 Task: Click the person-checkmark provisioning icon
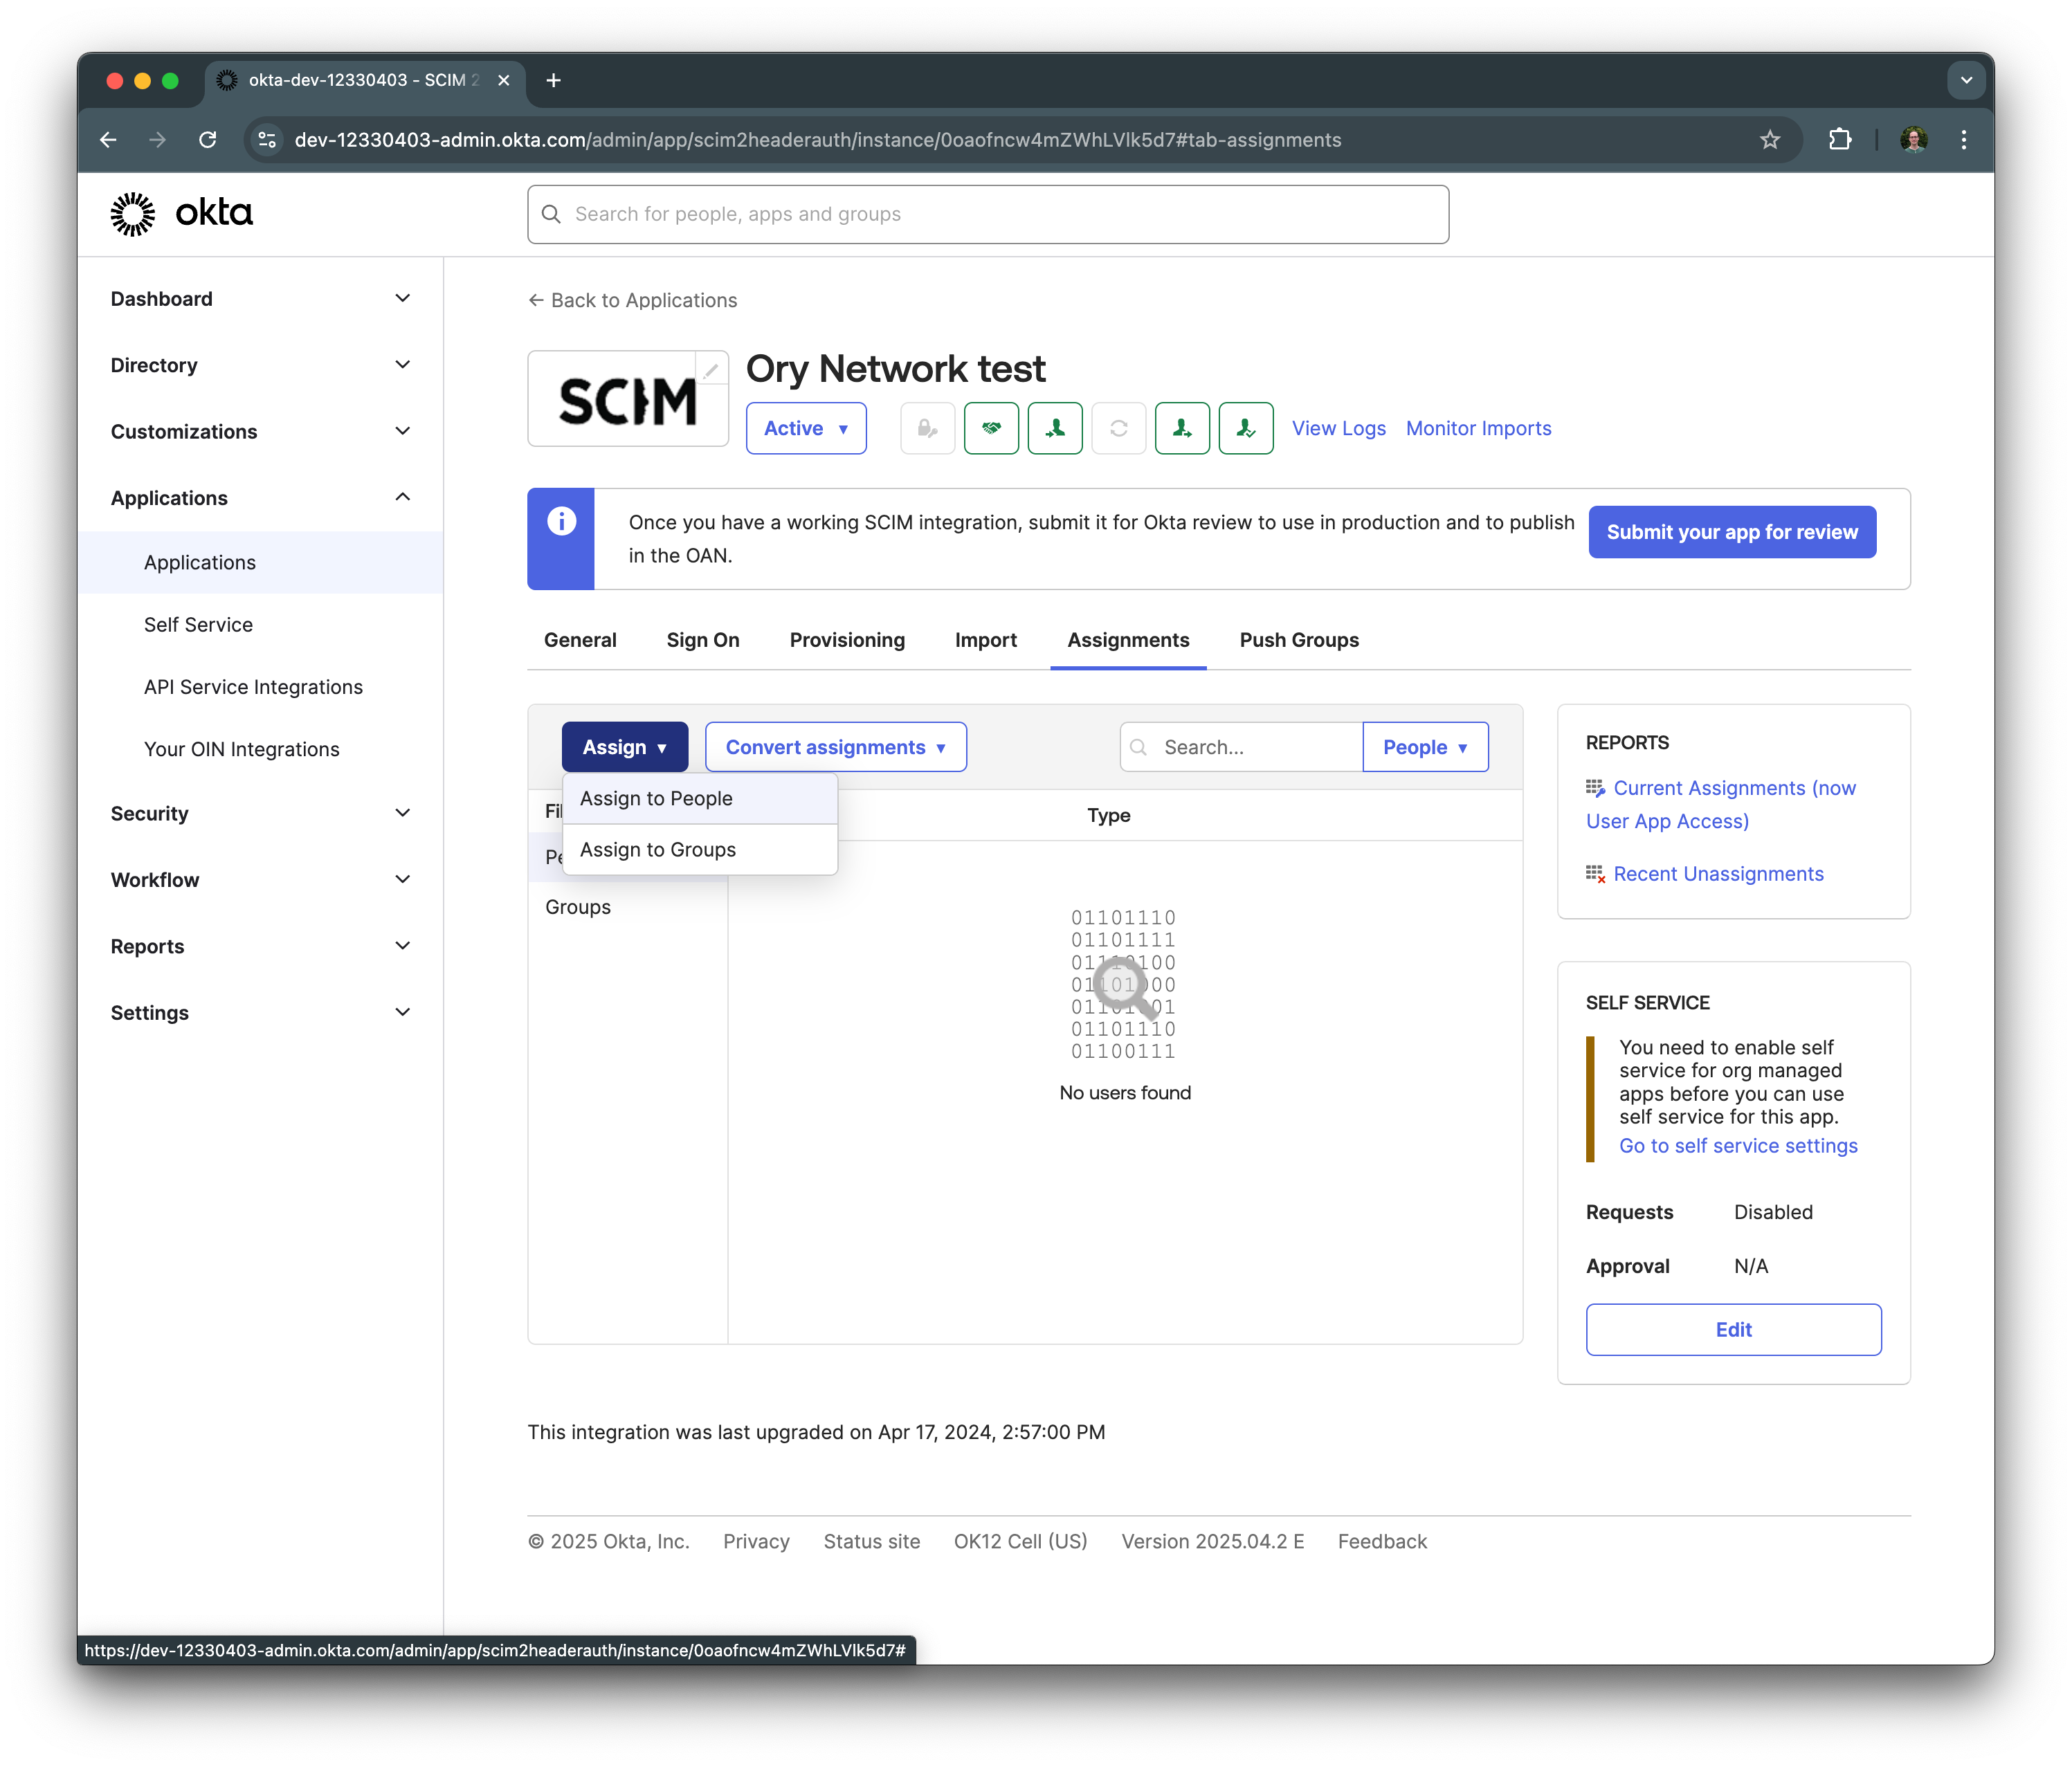tap(1245, 428)
